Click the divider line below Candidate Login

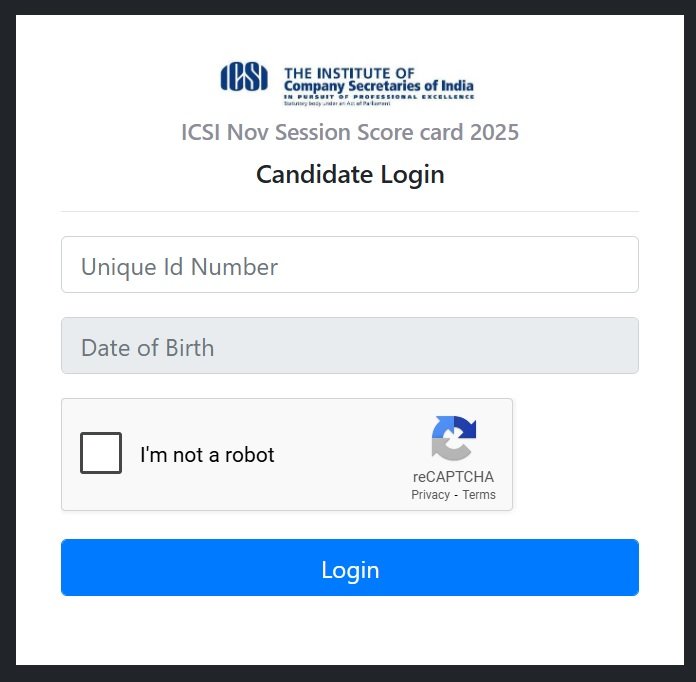[350, 212]
